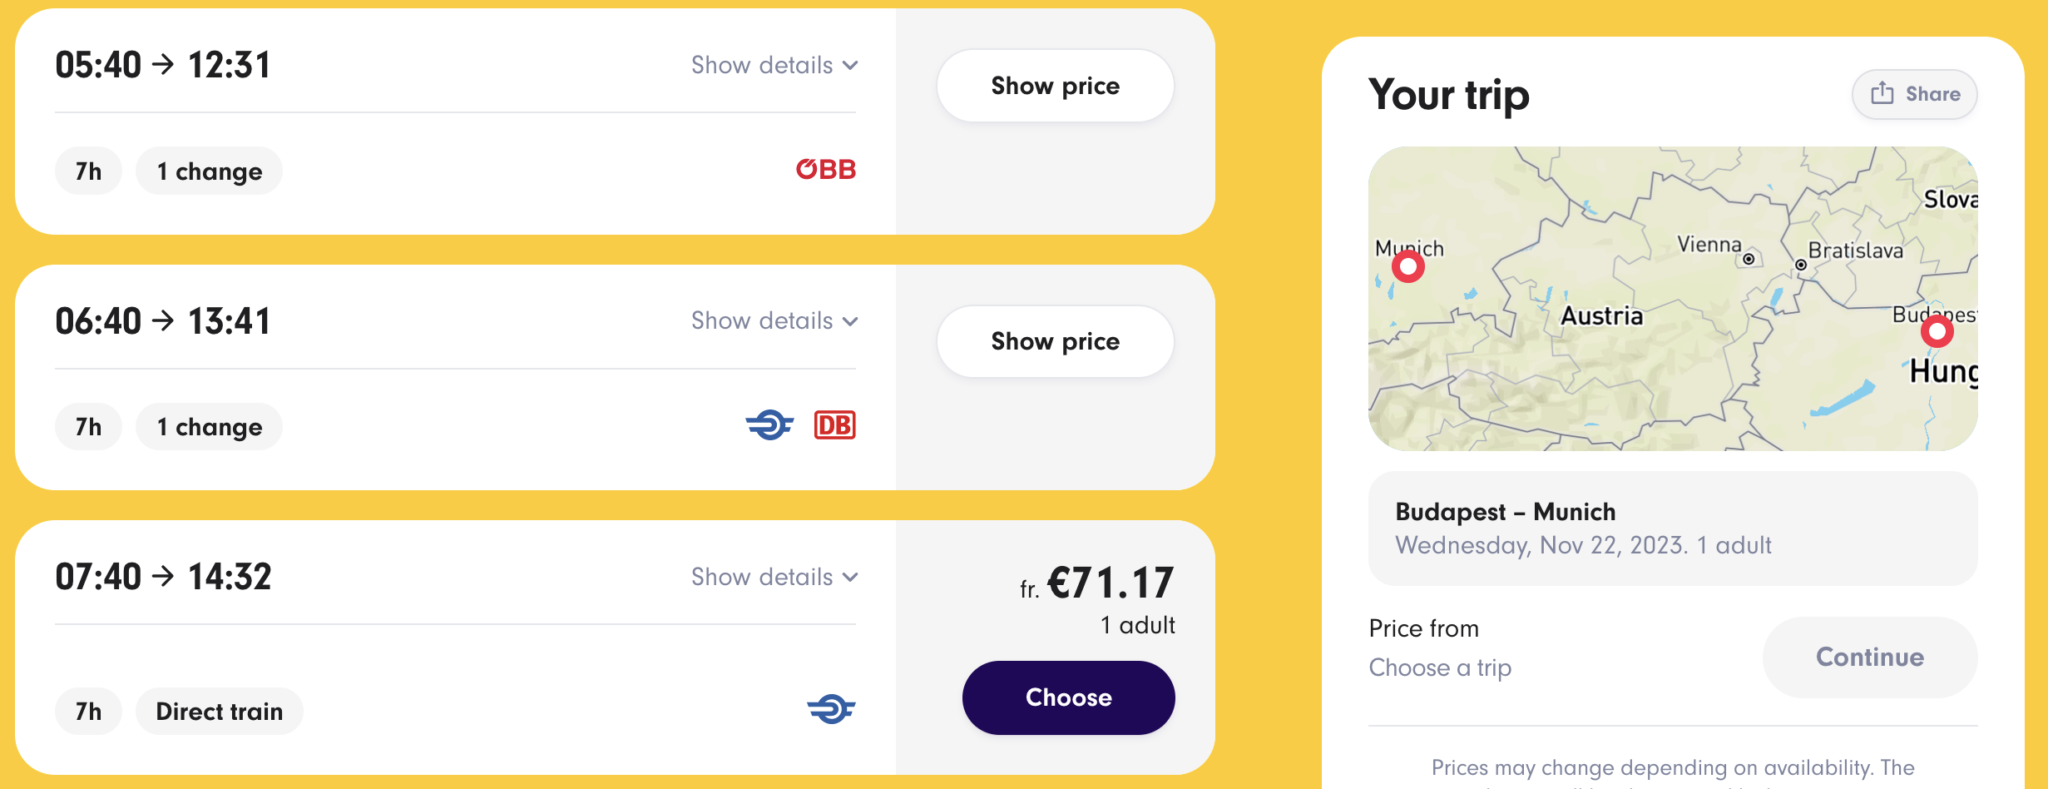Click the Budapest – Munich trip summary
The image size is (2048, 789).
(1672, 528)
